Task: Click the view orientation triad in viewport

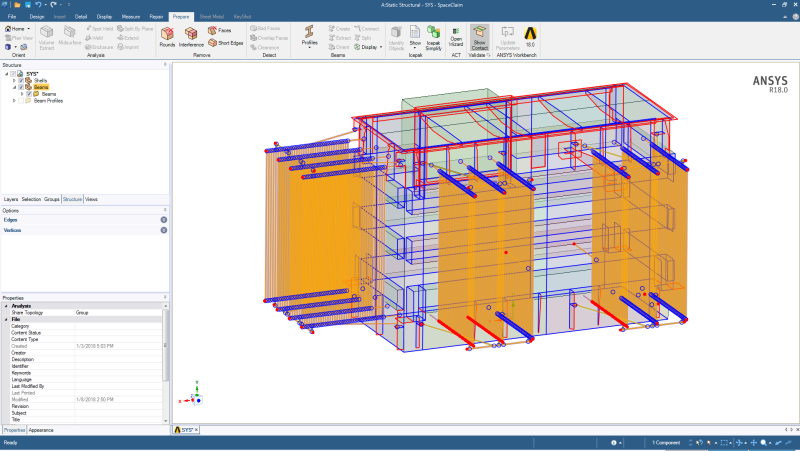Action: pyautogui.click(x=193, y=395)
